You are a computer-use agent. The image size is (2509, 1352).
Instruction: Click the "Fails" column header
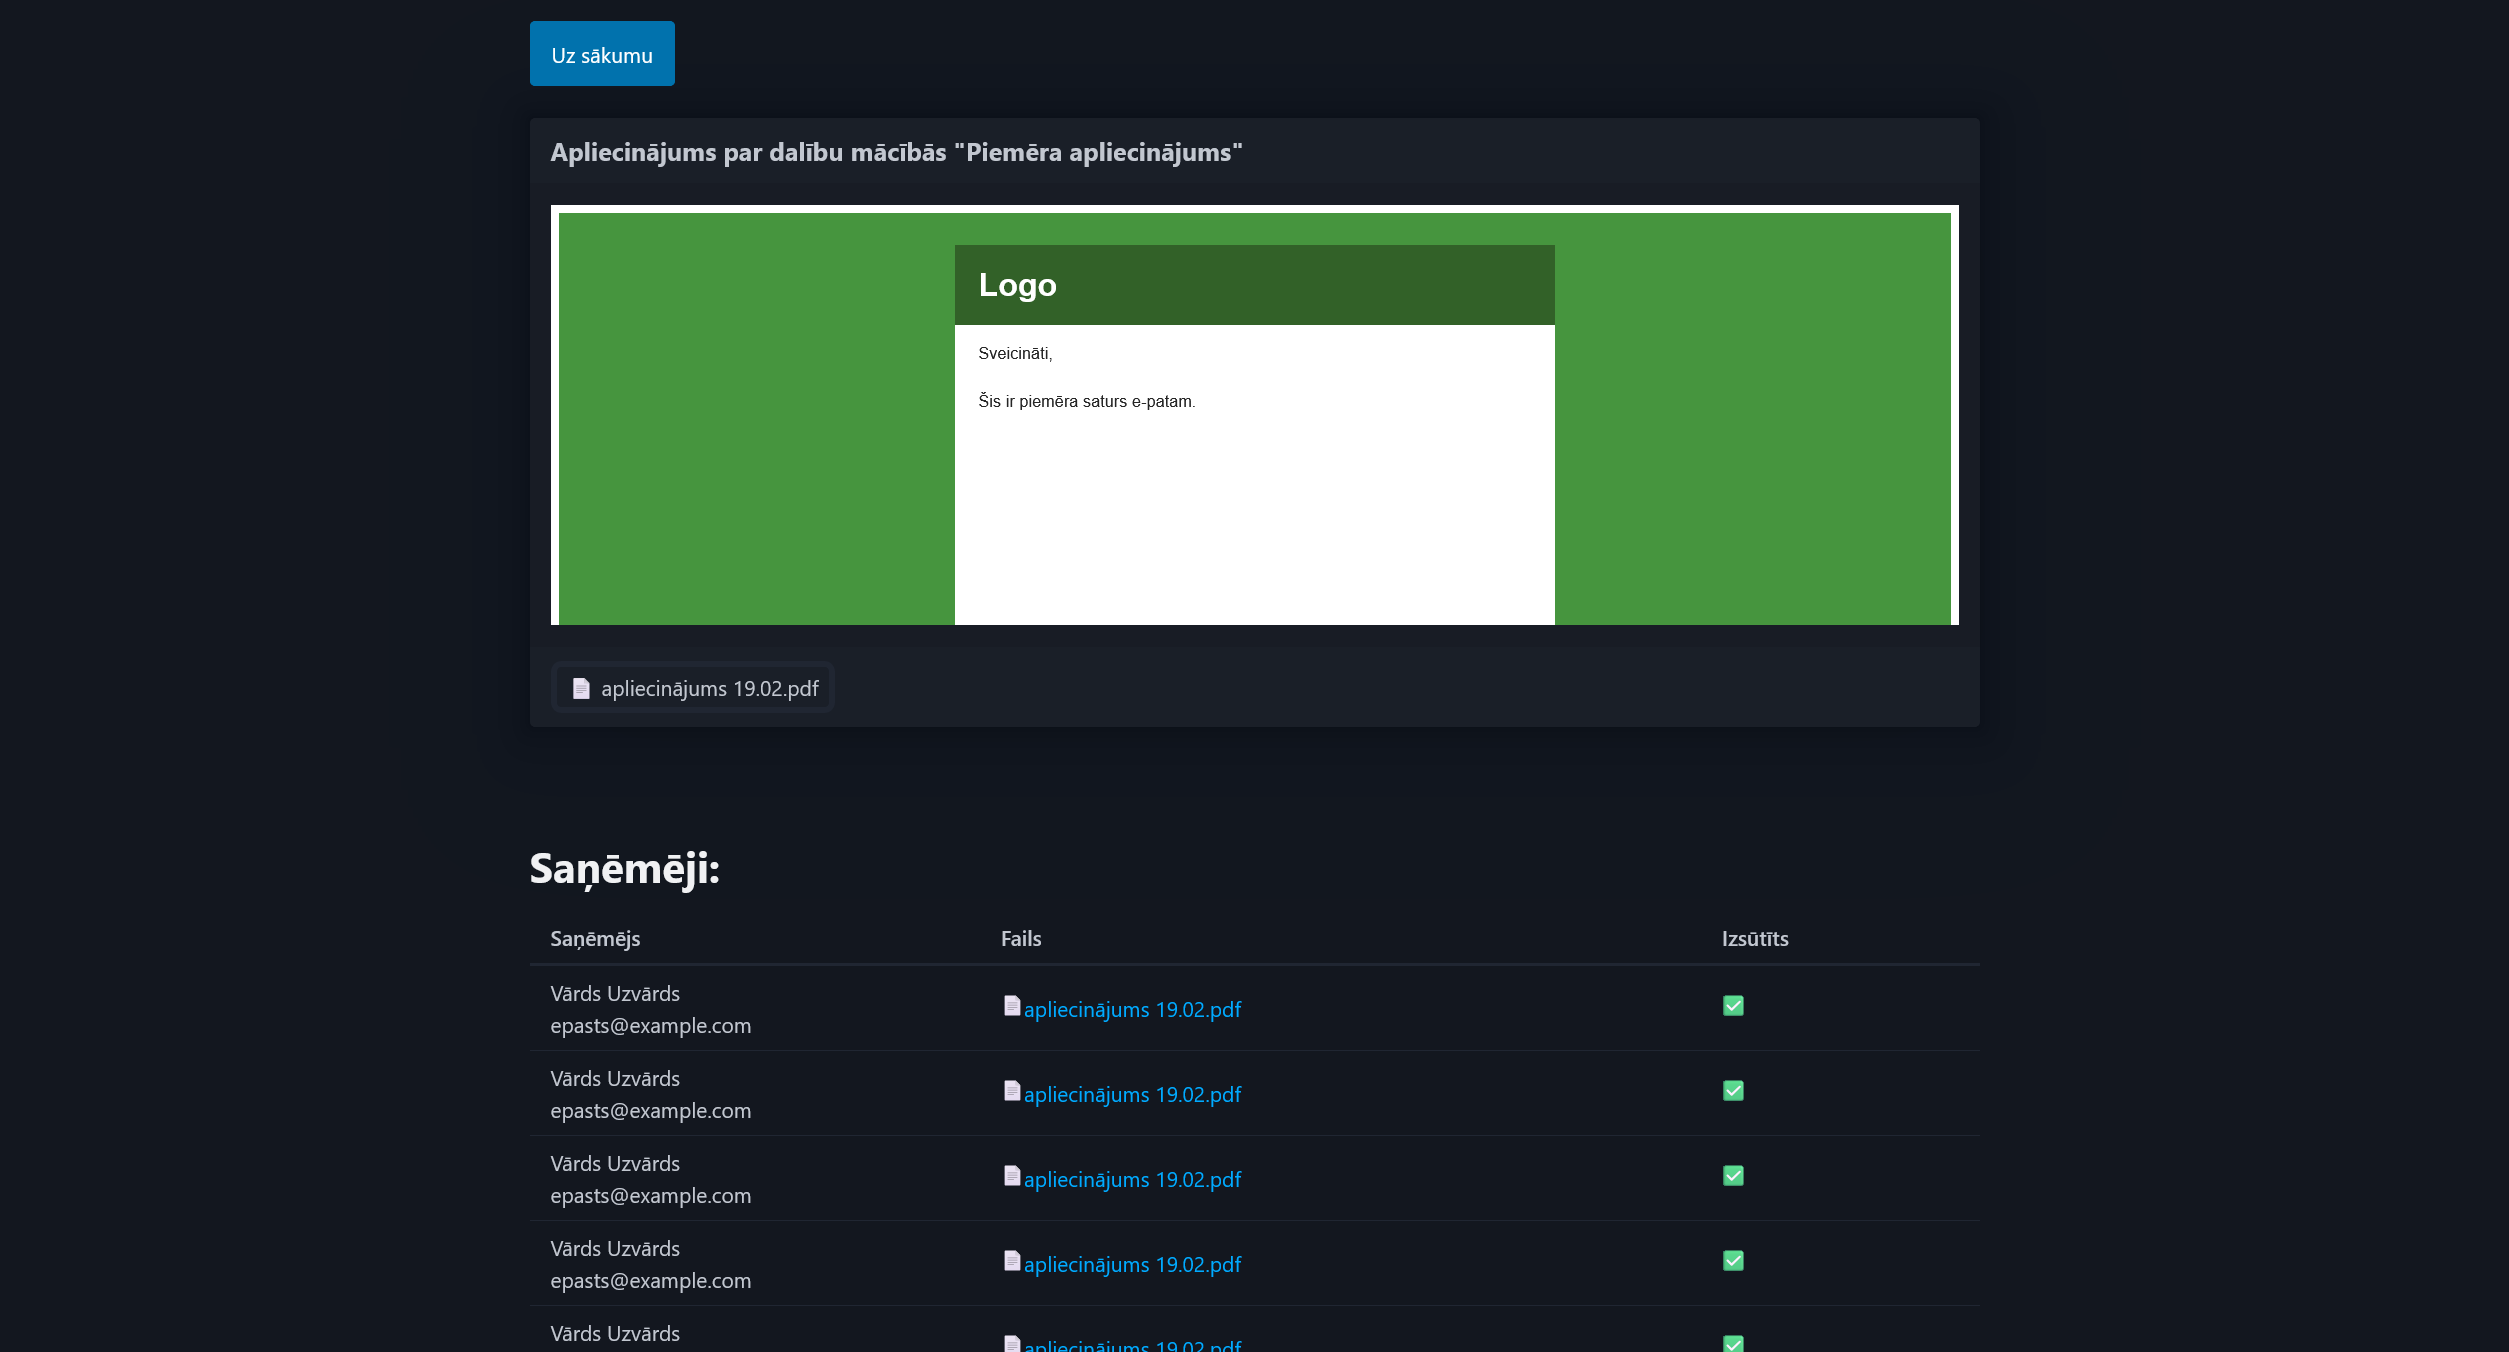point(1021,938)
